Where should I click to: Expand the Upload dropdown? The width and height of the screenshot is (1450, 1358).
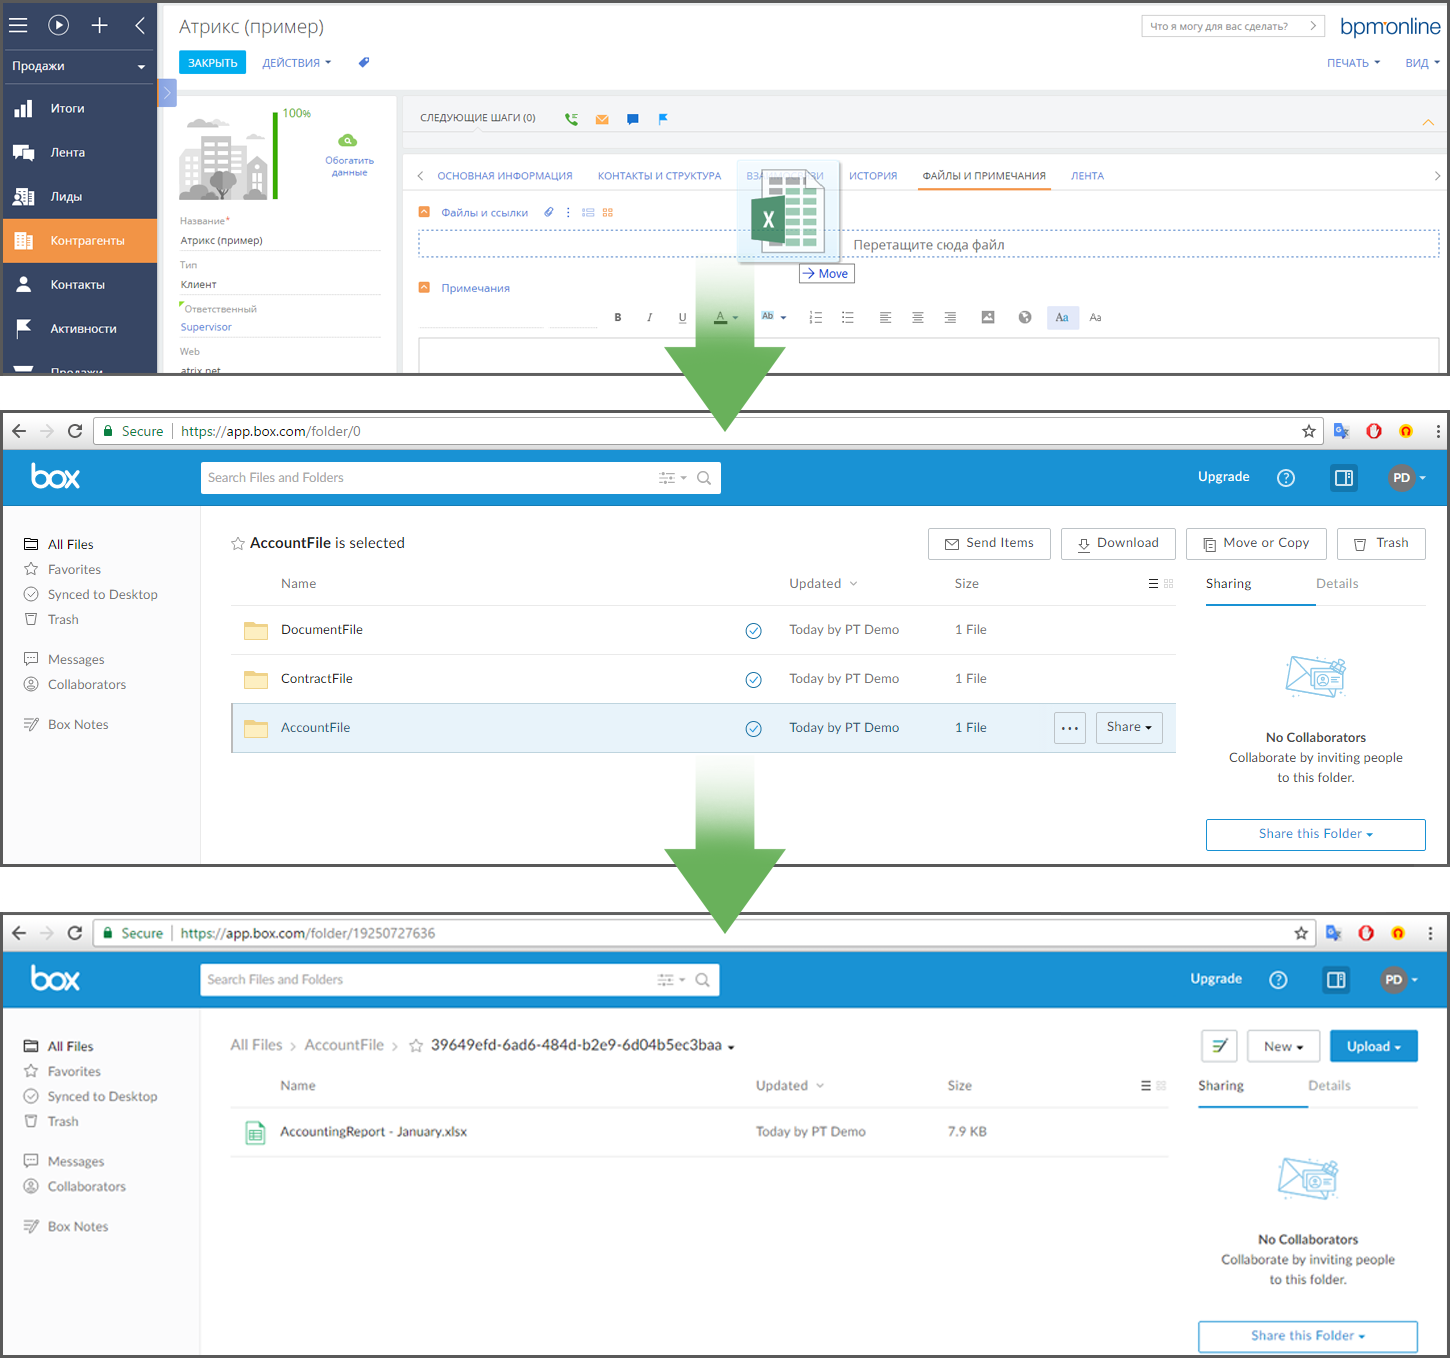pyautogui.click(x=1373, y=1046)
